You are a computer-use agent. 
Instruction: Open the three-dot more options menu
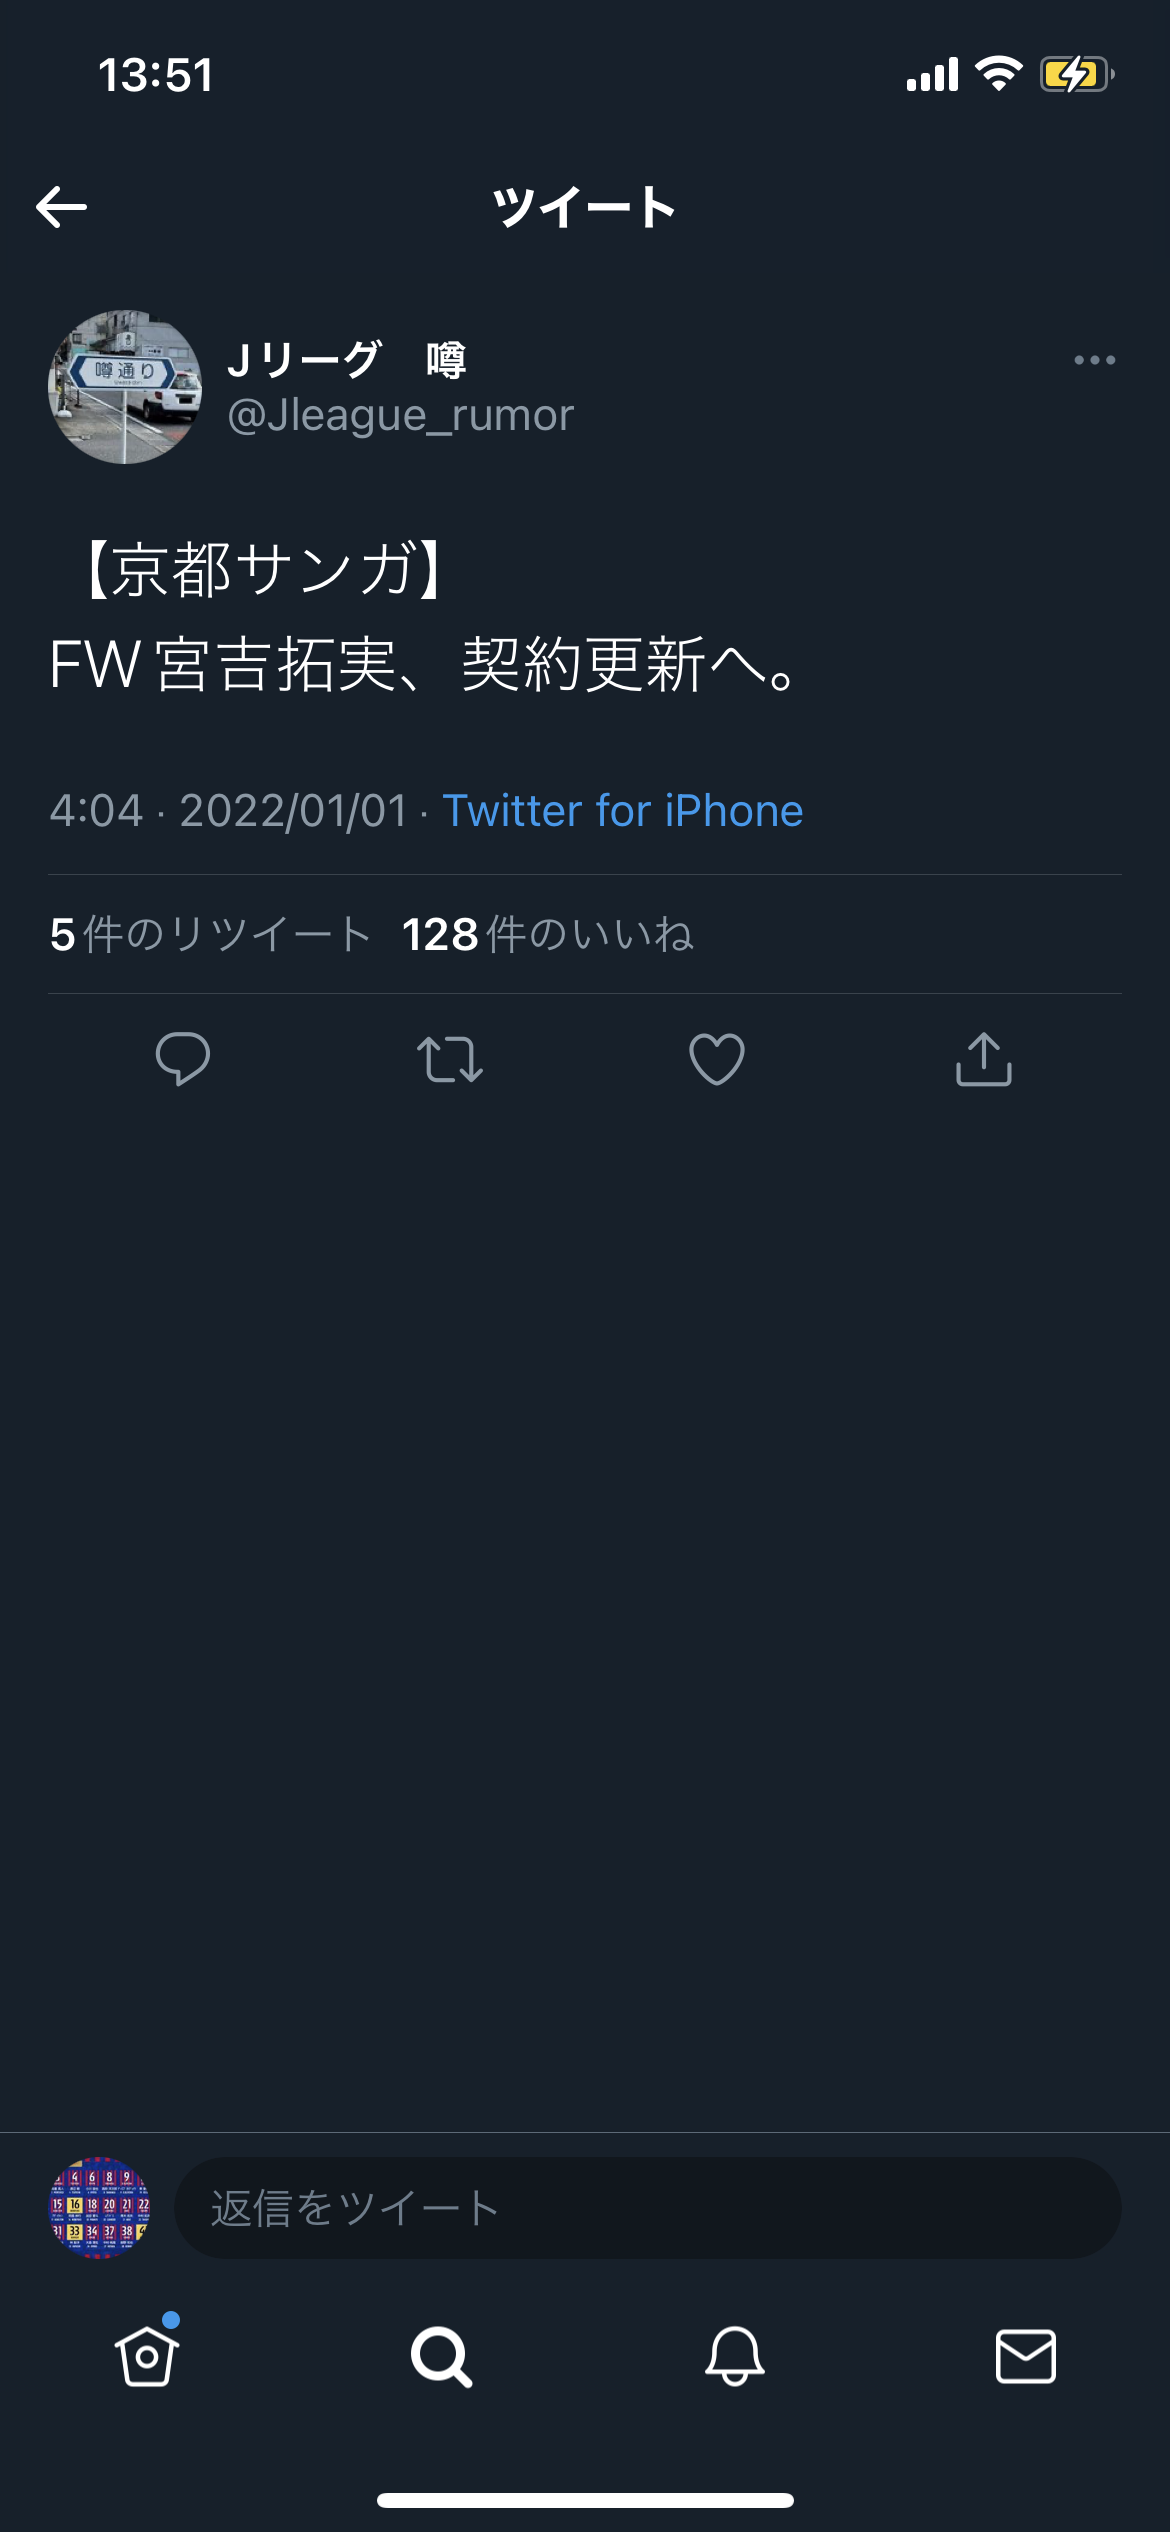[x=1094, y=360]
